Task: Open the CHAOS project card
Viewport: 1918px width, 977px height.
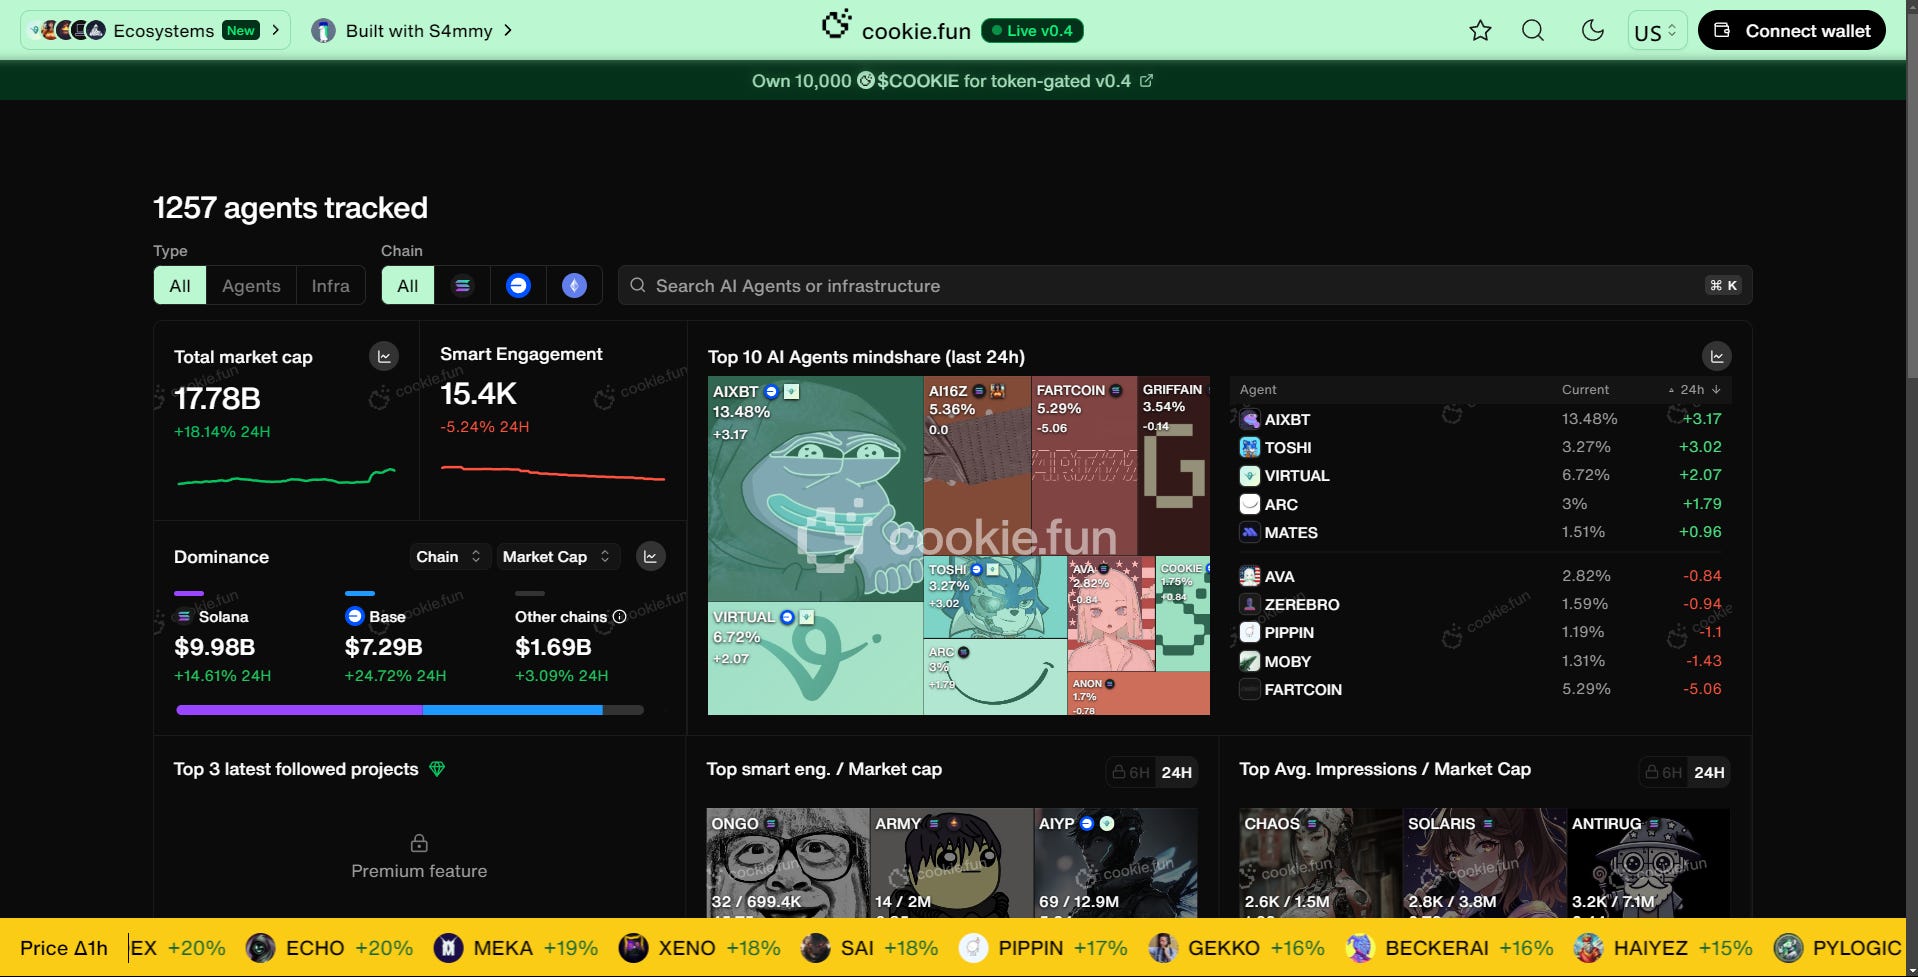Action: pyautogui.click(x=1320, y=864)
